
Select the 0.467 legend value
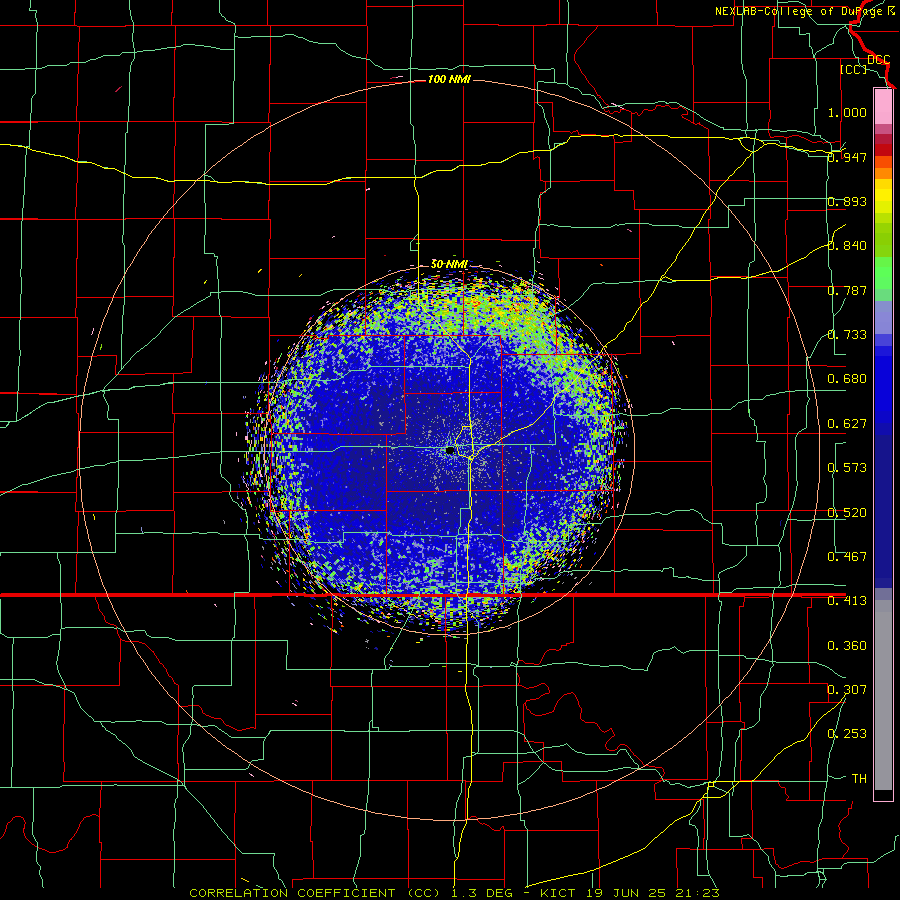click(x=847, y=557)
